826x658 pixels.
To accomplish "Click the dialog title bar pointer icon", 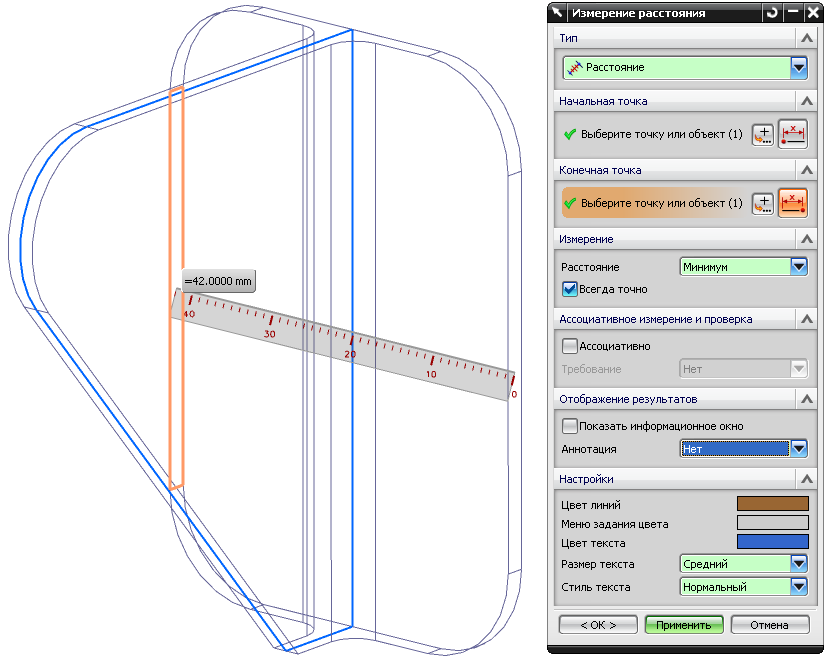I will (558, 13).
